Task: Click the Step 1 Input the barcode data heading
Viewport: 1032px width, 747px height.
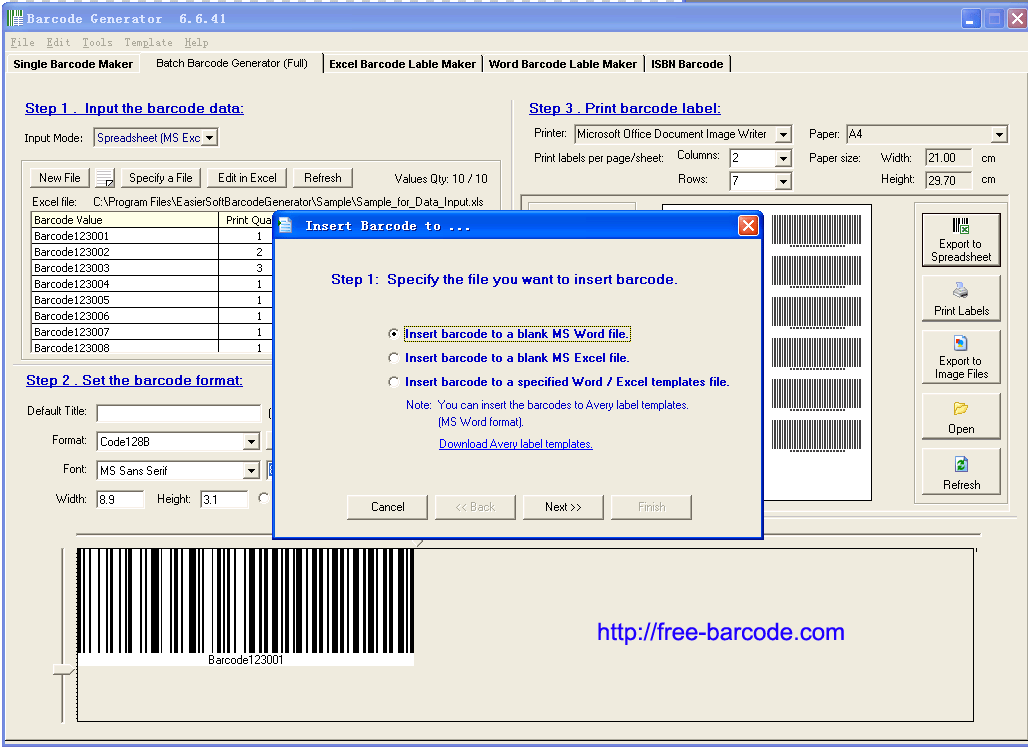Action: tap(134, 109)
